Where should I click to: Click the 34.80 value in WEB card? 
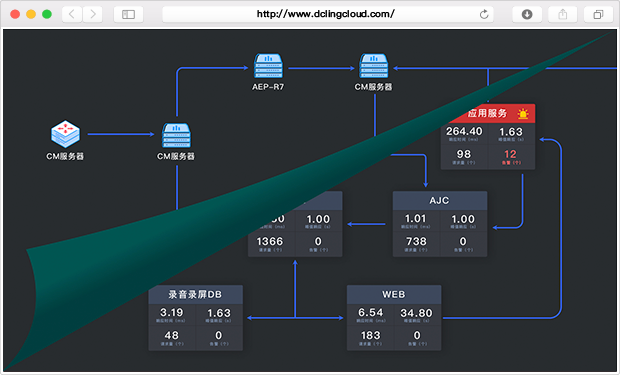pyautogui.click(x=416, y=313)
